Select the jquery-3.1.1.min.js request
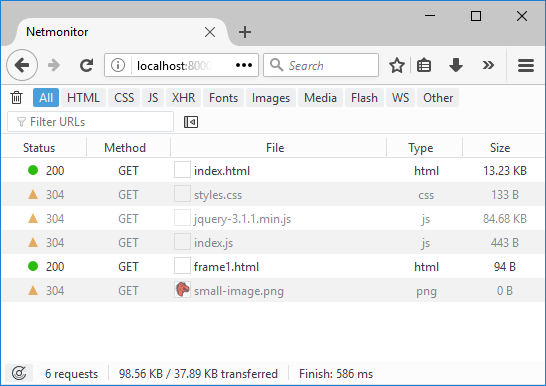 pos(273,219)
